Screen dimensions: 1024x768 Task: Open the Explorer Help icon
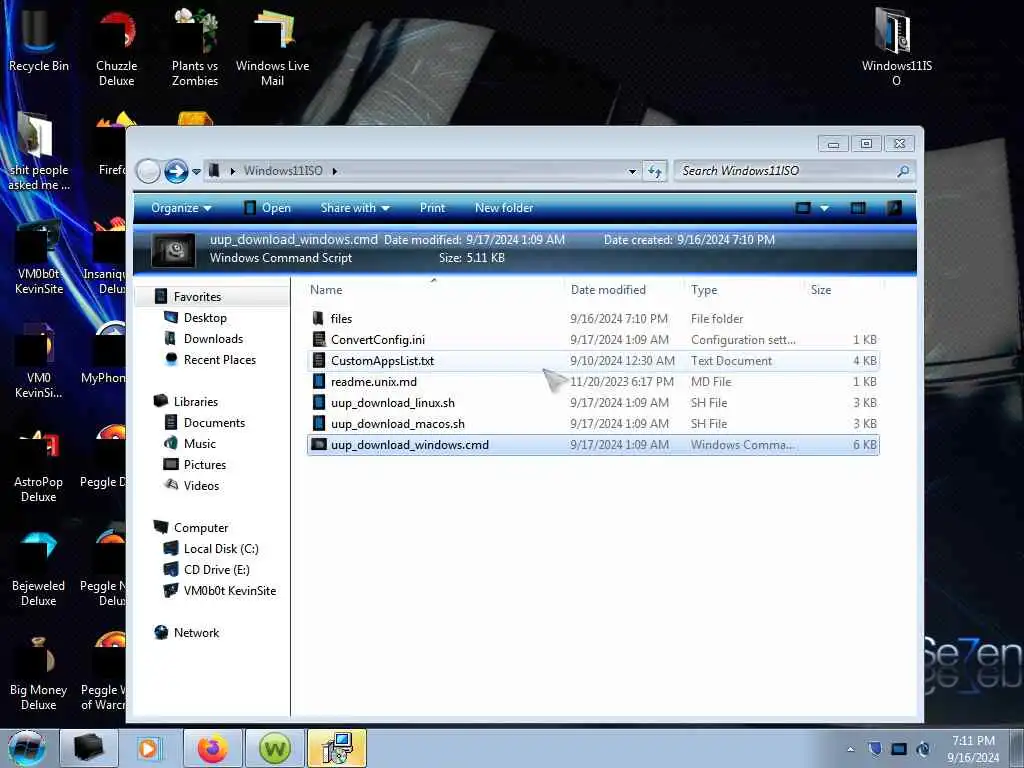894,208
